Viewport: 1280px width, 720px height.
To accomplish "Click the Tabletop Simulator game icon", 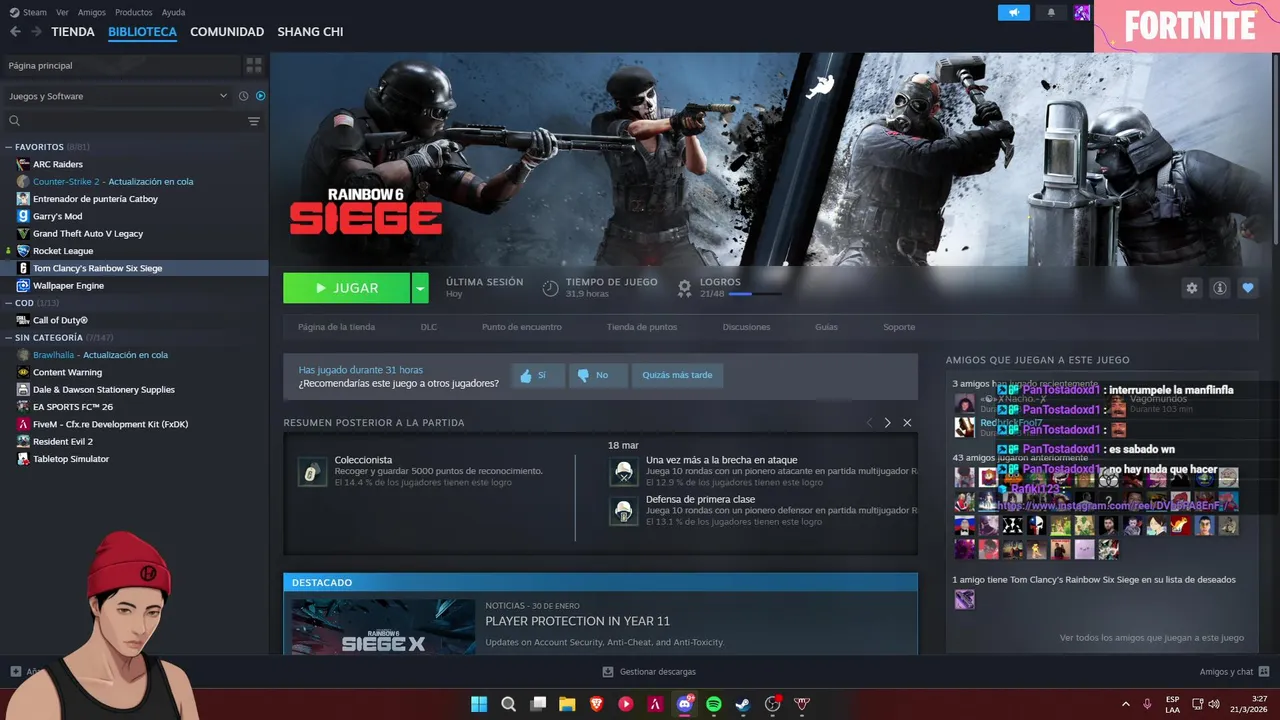I will [23, 459].
